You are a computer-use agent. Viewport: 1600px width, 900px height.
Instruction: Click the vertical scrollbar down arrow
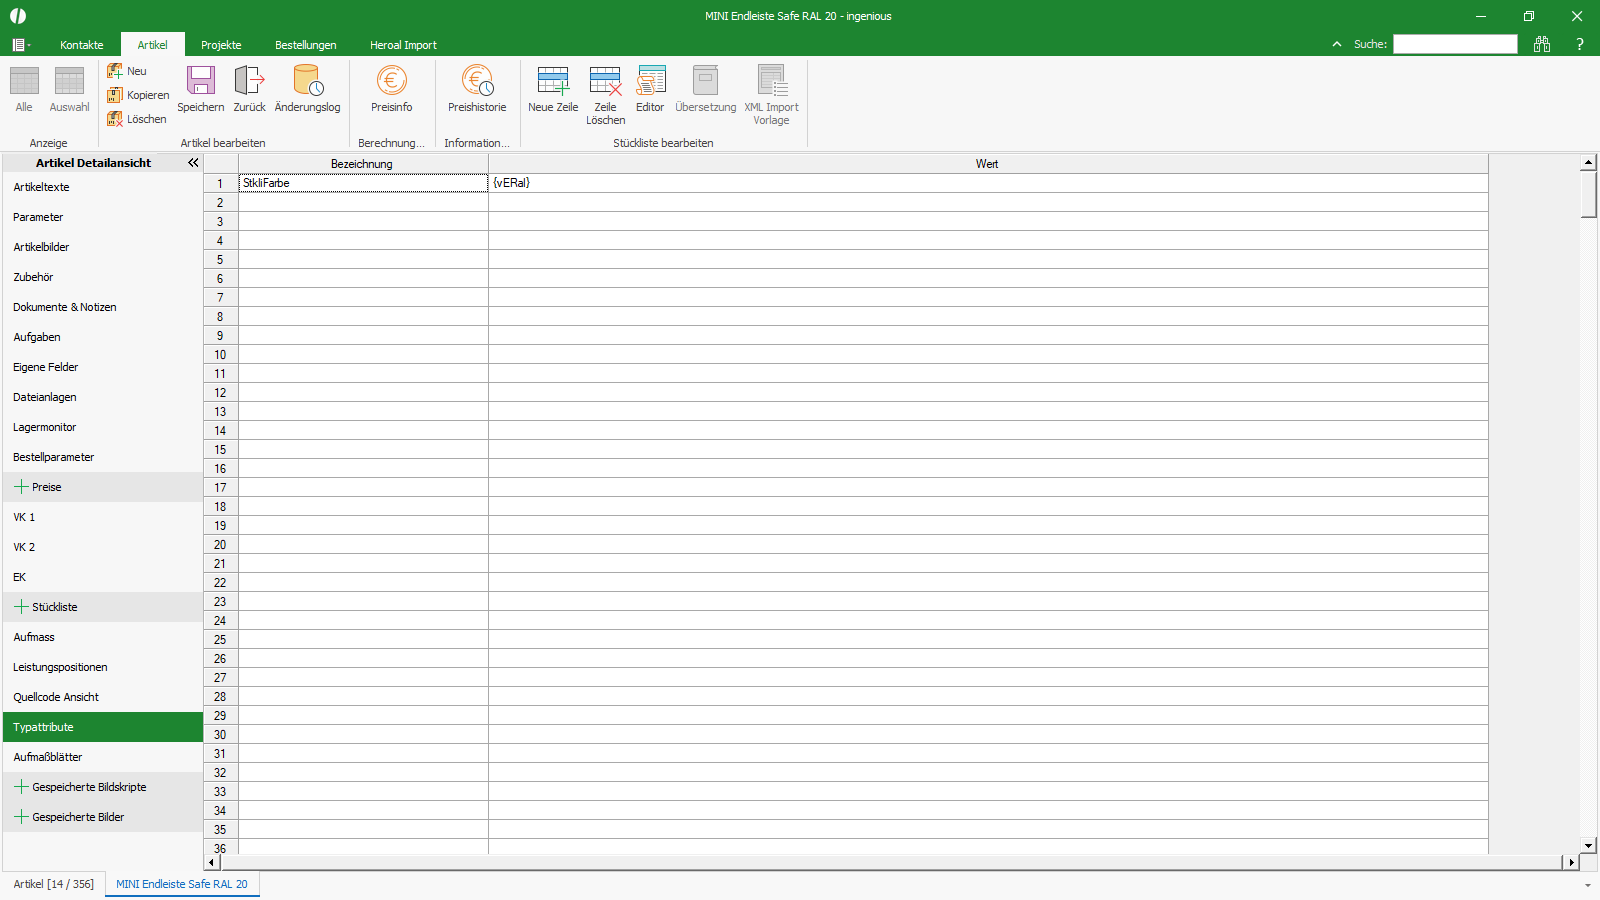(1588, 846)
